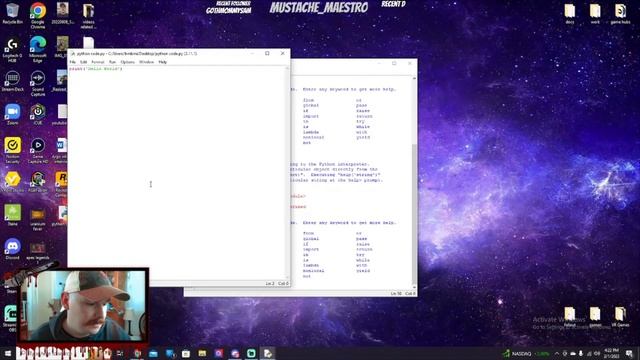
Task: Open the Options menu in IDLE editor
Action: click(x=127, y=62)
